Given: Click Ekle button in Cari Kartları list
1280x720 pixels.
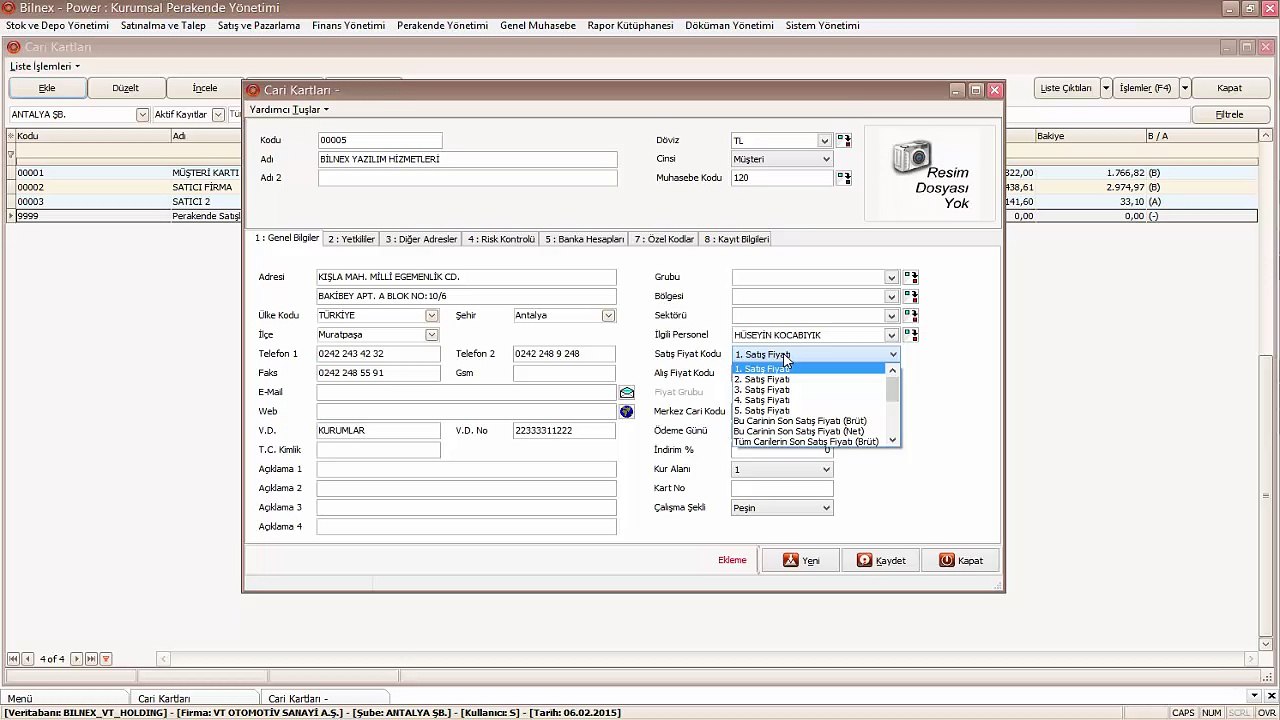Looking at the screenshot, I should click(x=47, y=88).
